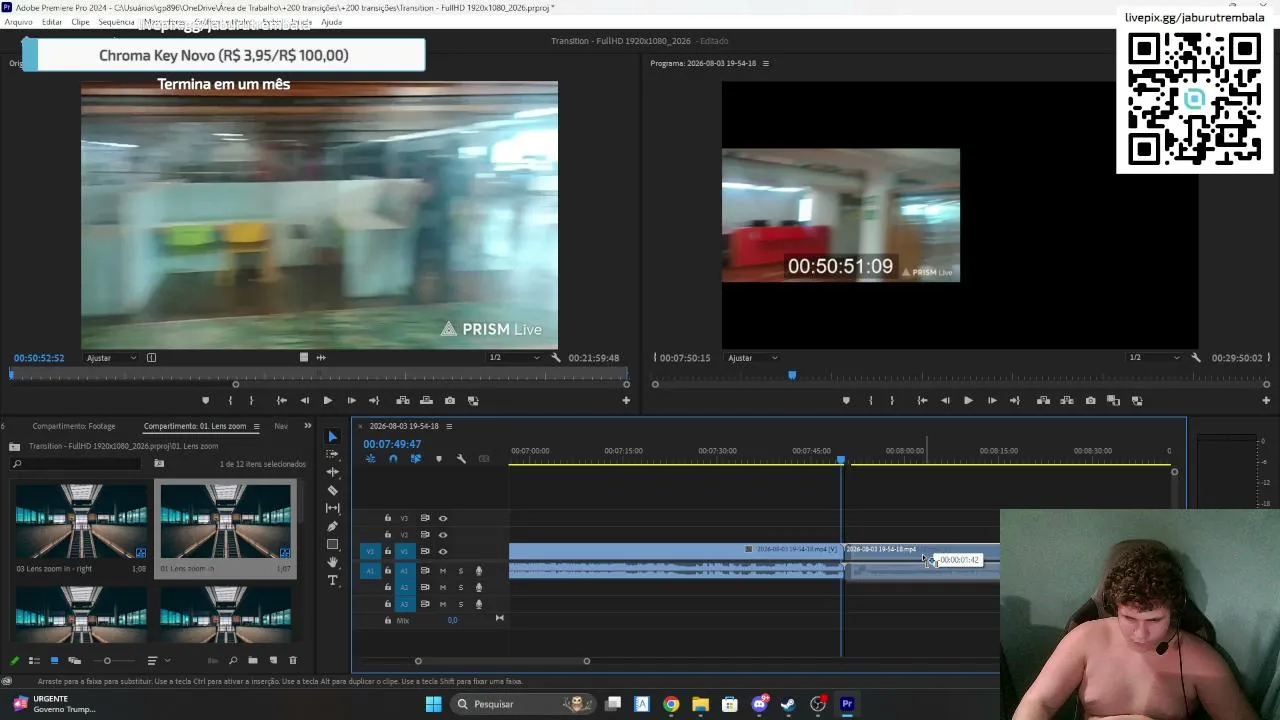
Task: Select the Razor tool
Action: [x=333, y=490]
